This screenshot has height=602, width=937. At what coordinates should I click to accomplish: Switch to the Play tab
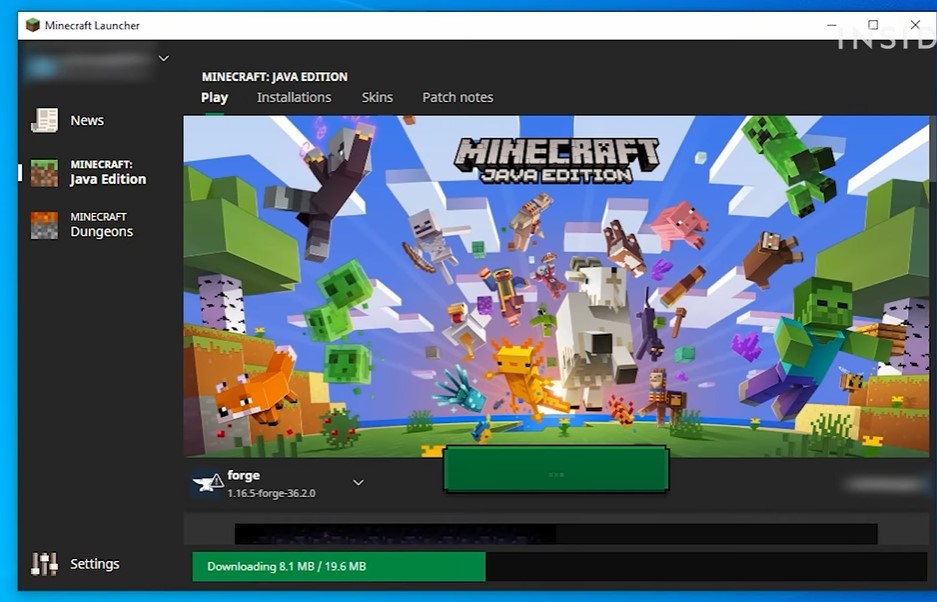214,97
